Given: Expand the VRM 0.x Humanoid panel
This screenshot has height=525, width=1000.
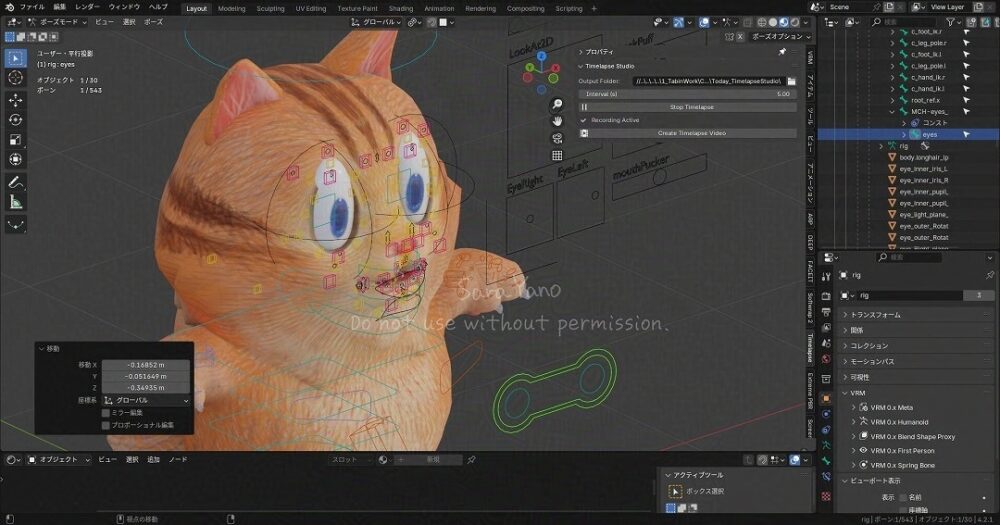Looking at the screenshot, I should [852, 422].
